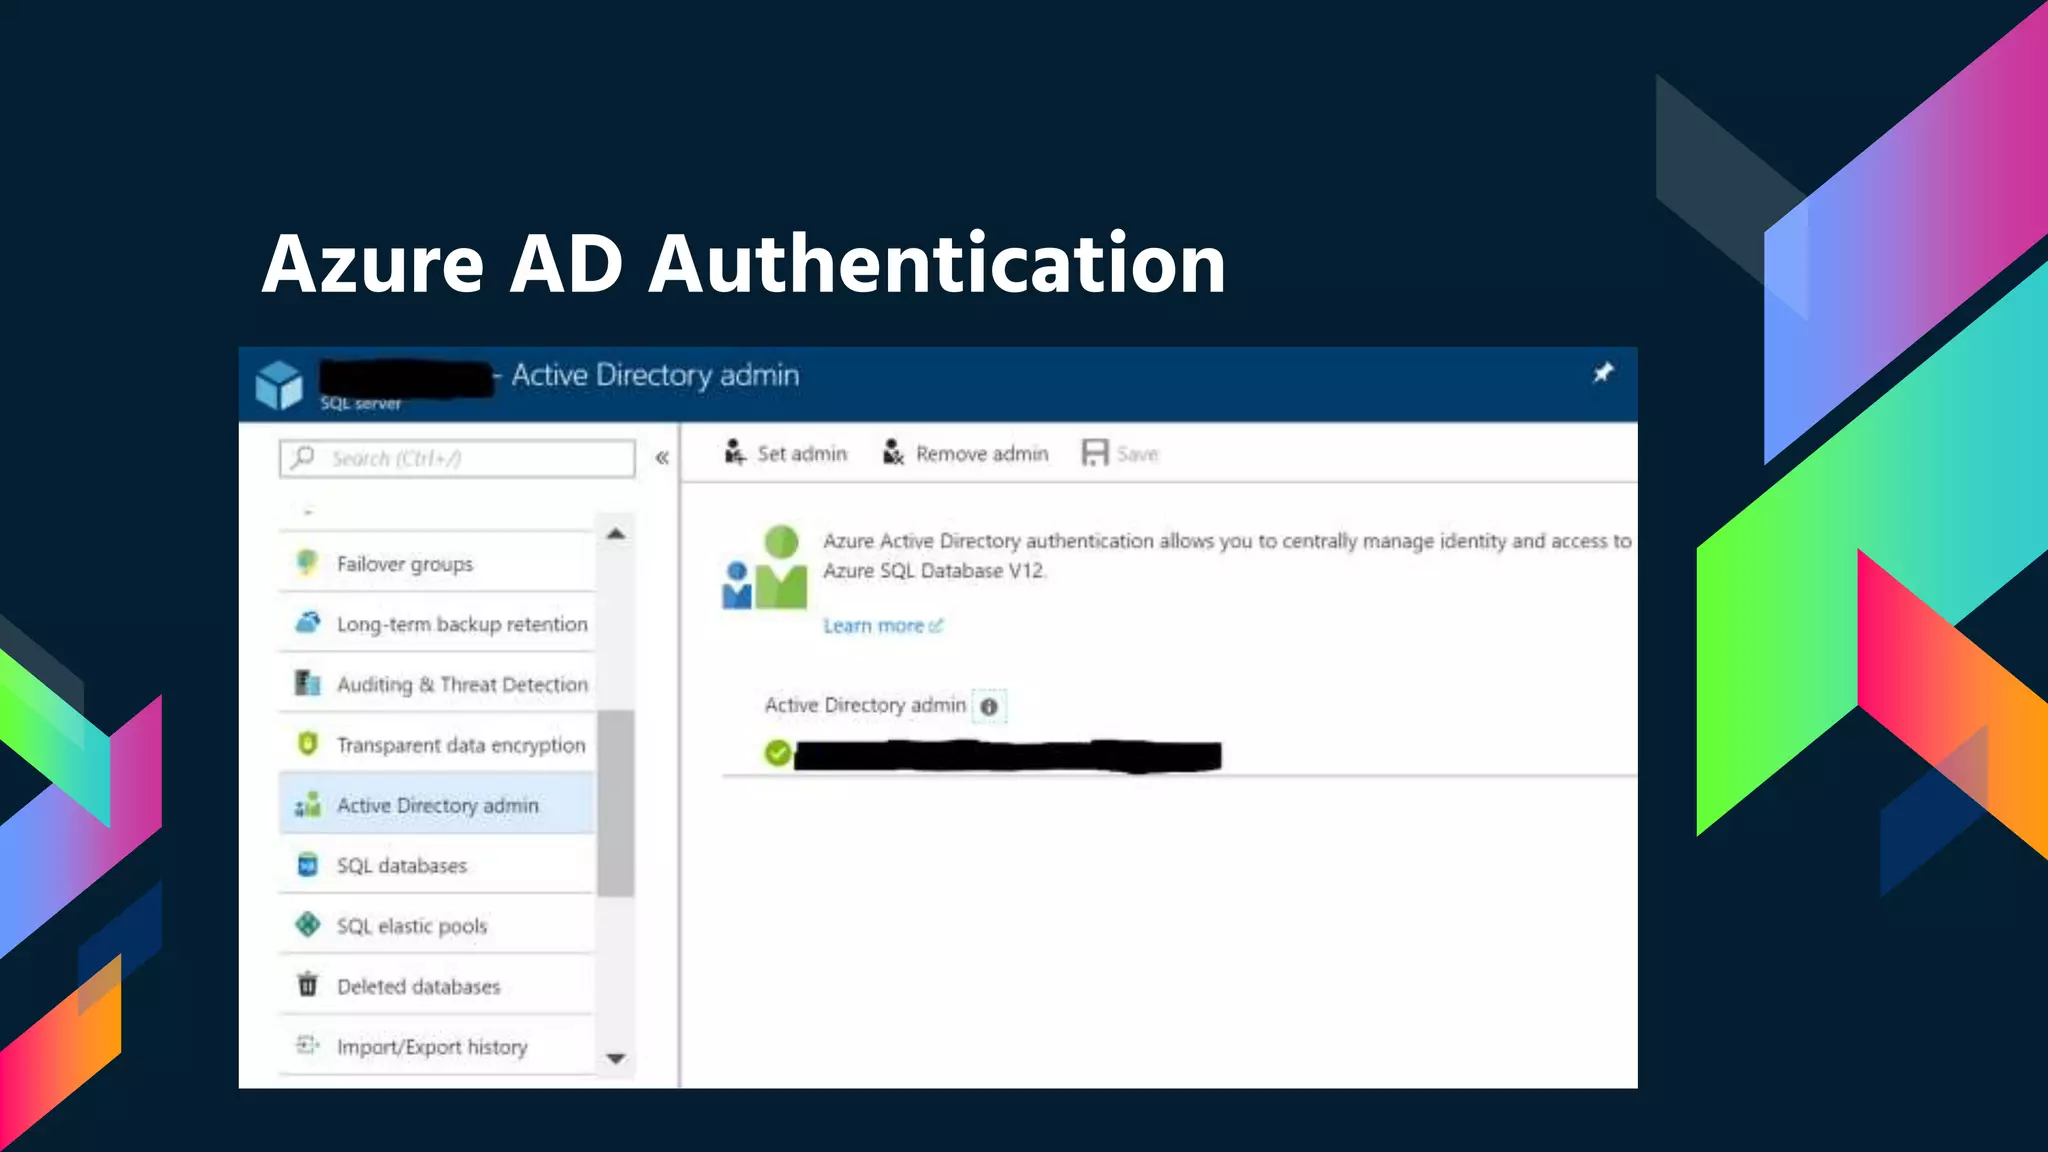2048x1152 pixels.
Task: Open Deleted databases item
Action: [x=437, y=986]
